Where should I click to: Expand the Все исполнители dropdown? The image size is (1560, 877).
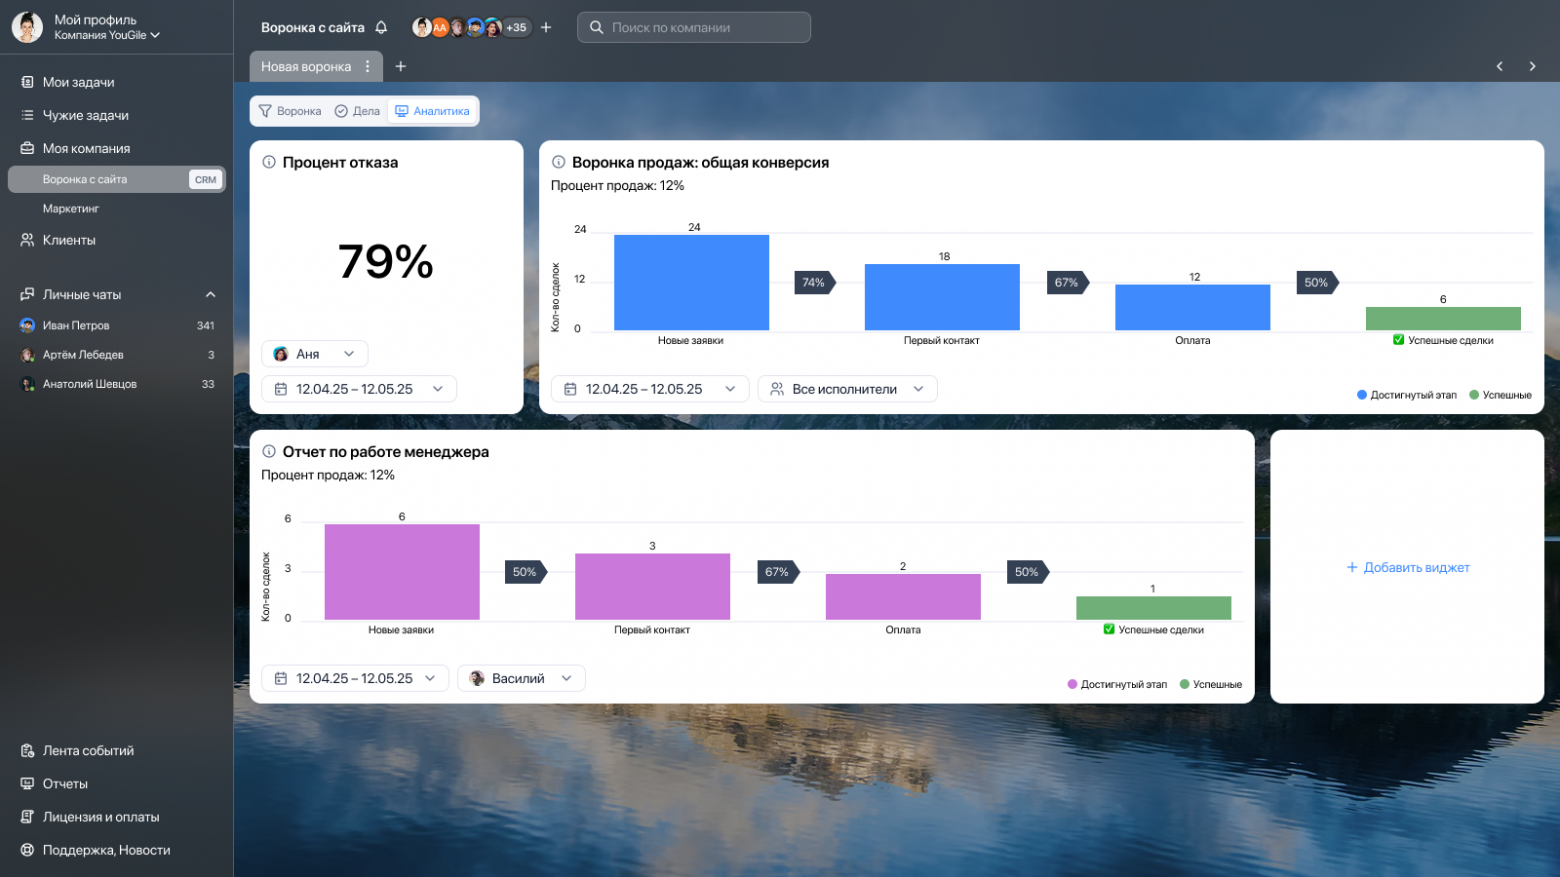847,389
